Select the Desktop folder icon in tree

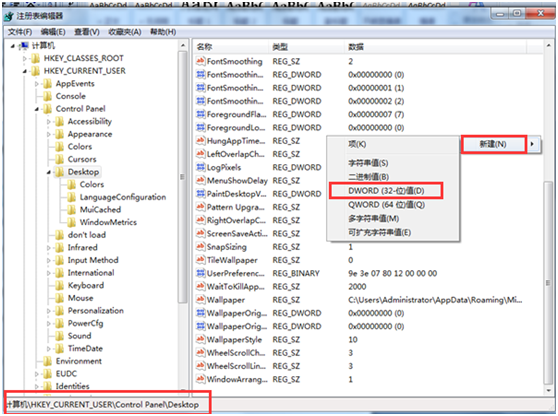pos(59,172)
